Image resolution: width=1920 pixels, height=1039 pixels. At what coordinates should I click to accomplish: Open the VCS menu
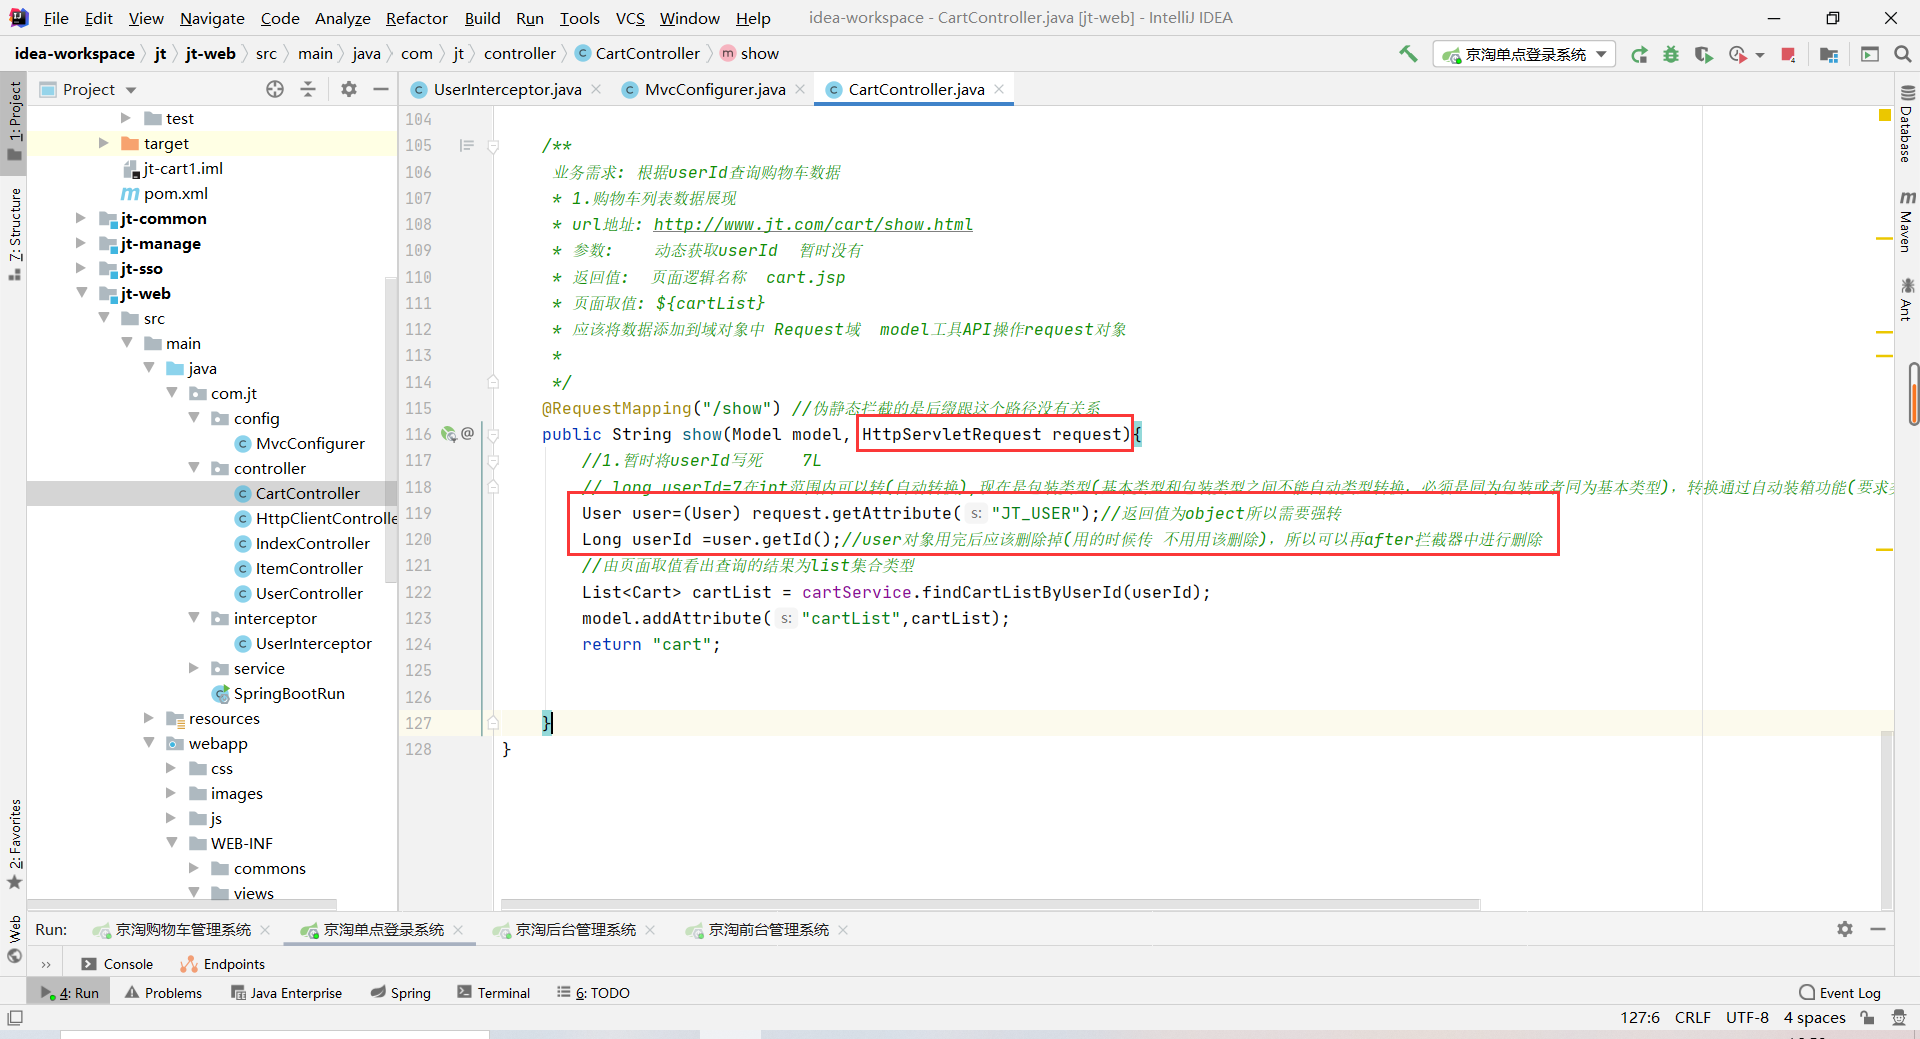click(x=630, y=18)
